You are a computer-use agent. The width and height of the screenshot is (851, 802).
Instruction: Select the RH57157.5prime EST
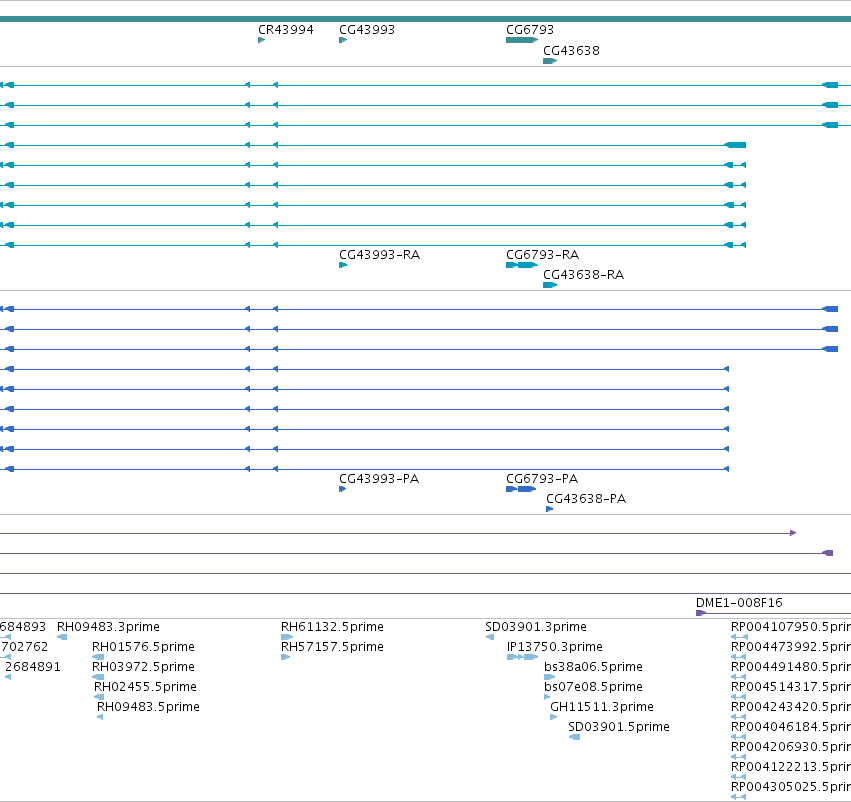tap(285, 657)
